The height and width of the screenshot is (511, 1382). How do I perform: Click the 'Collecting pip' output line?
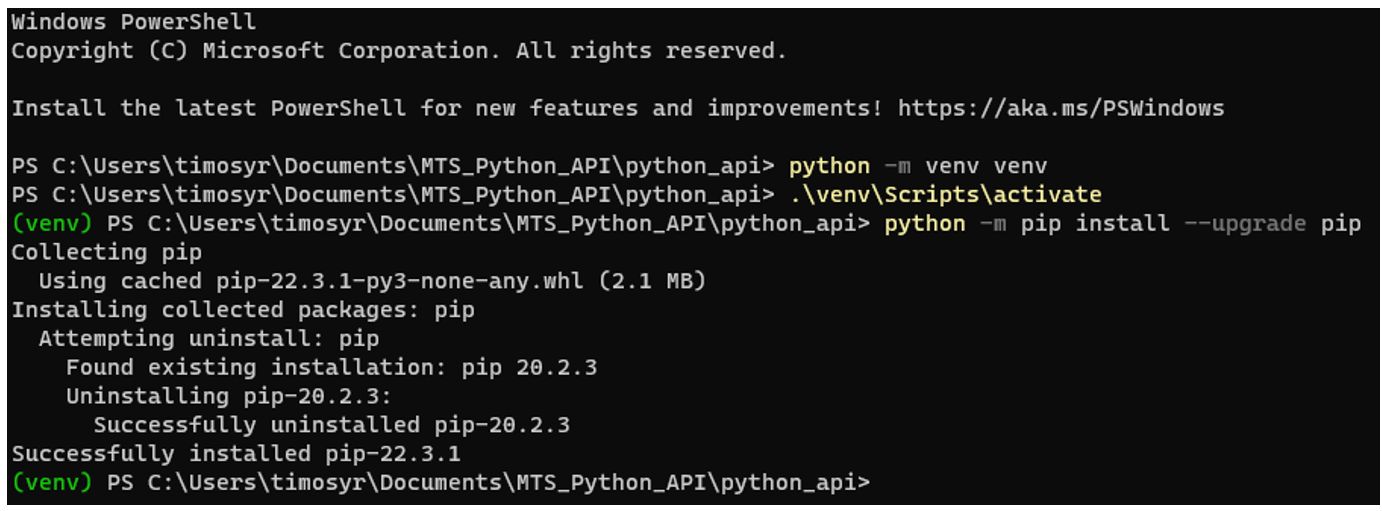pos(106,252)
